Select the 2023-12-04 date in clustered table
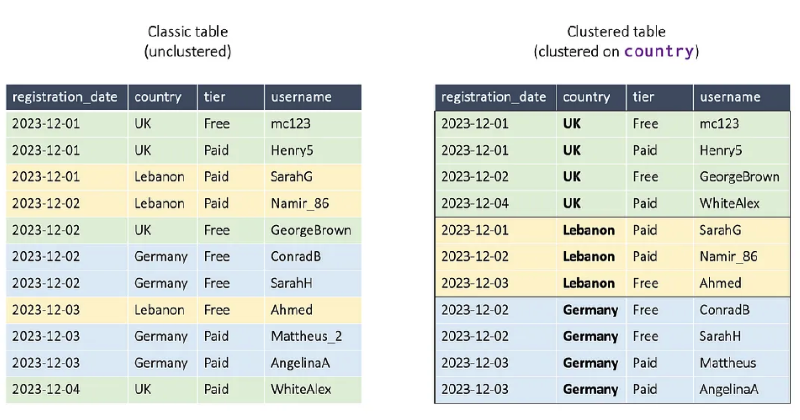 pyautogui.click(x=475, y=203)
